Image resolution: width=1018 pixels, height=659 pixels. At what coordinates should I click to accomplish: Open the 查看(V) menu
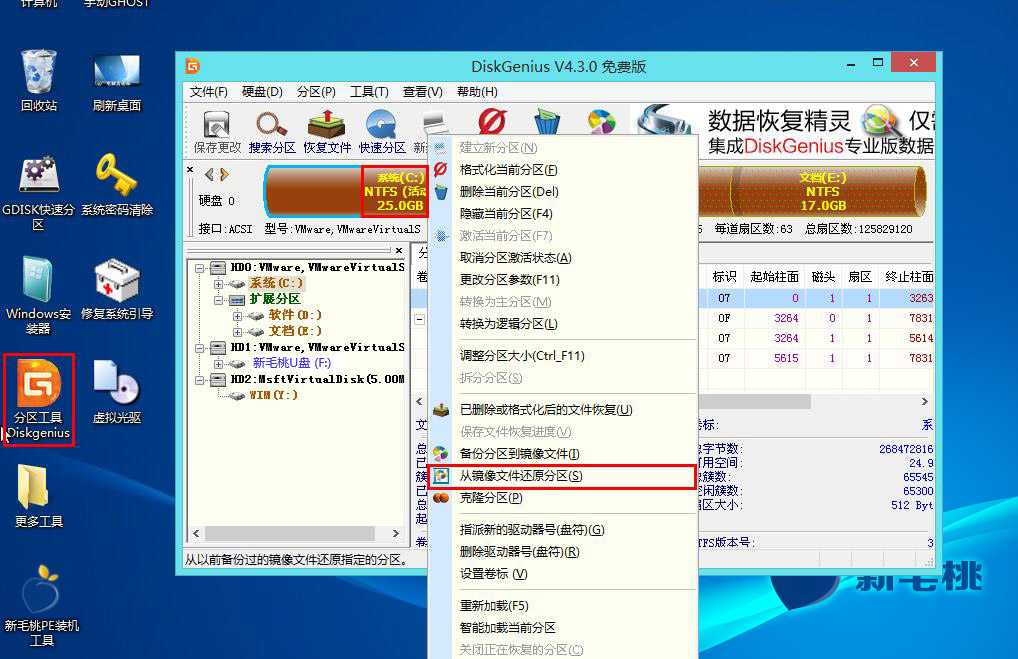(423, 92)
